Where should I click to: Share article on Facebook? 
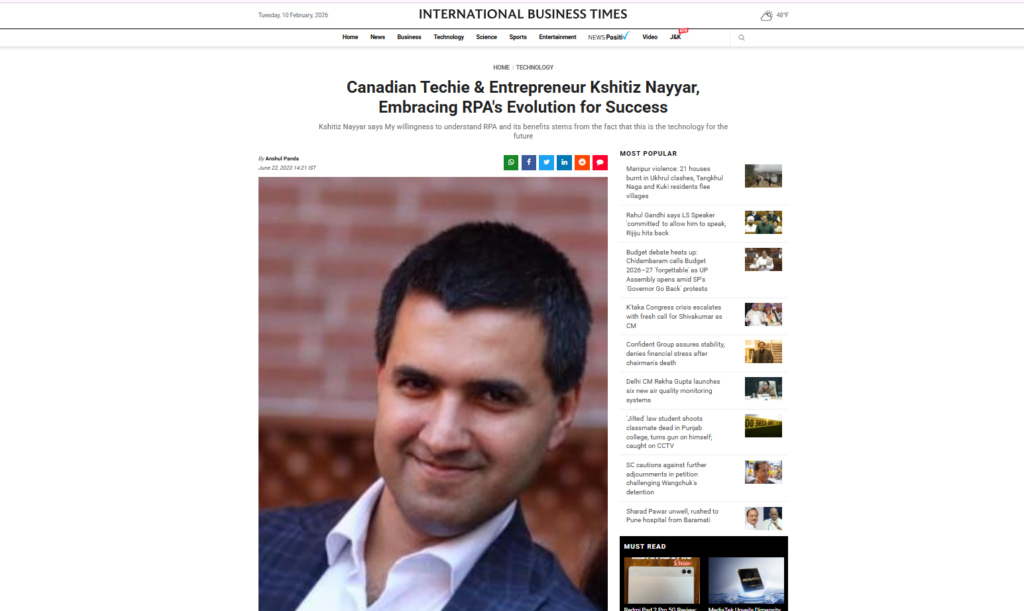pos(529,163)
